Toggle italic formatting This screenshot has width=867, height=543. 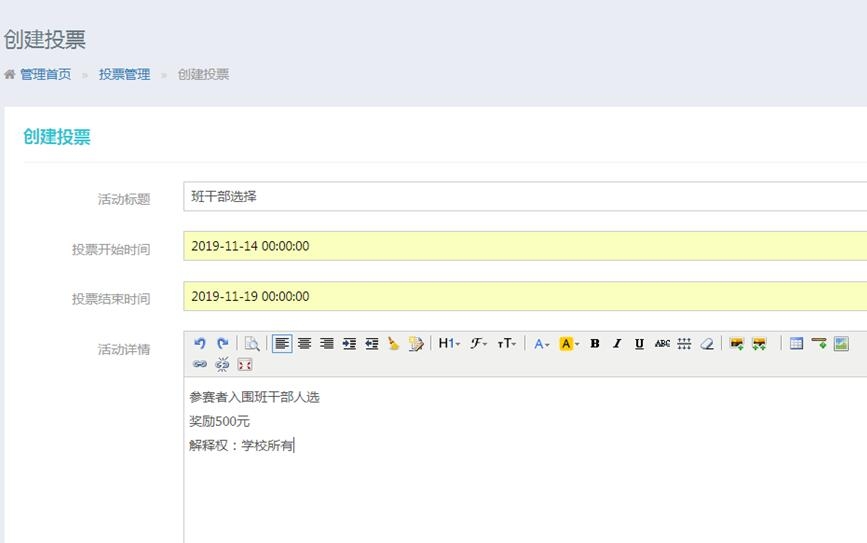tap(616, 343)
